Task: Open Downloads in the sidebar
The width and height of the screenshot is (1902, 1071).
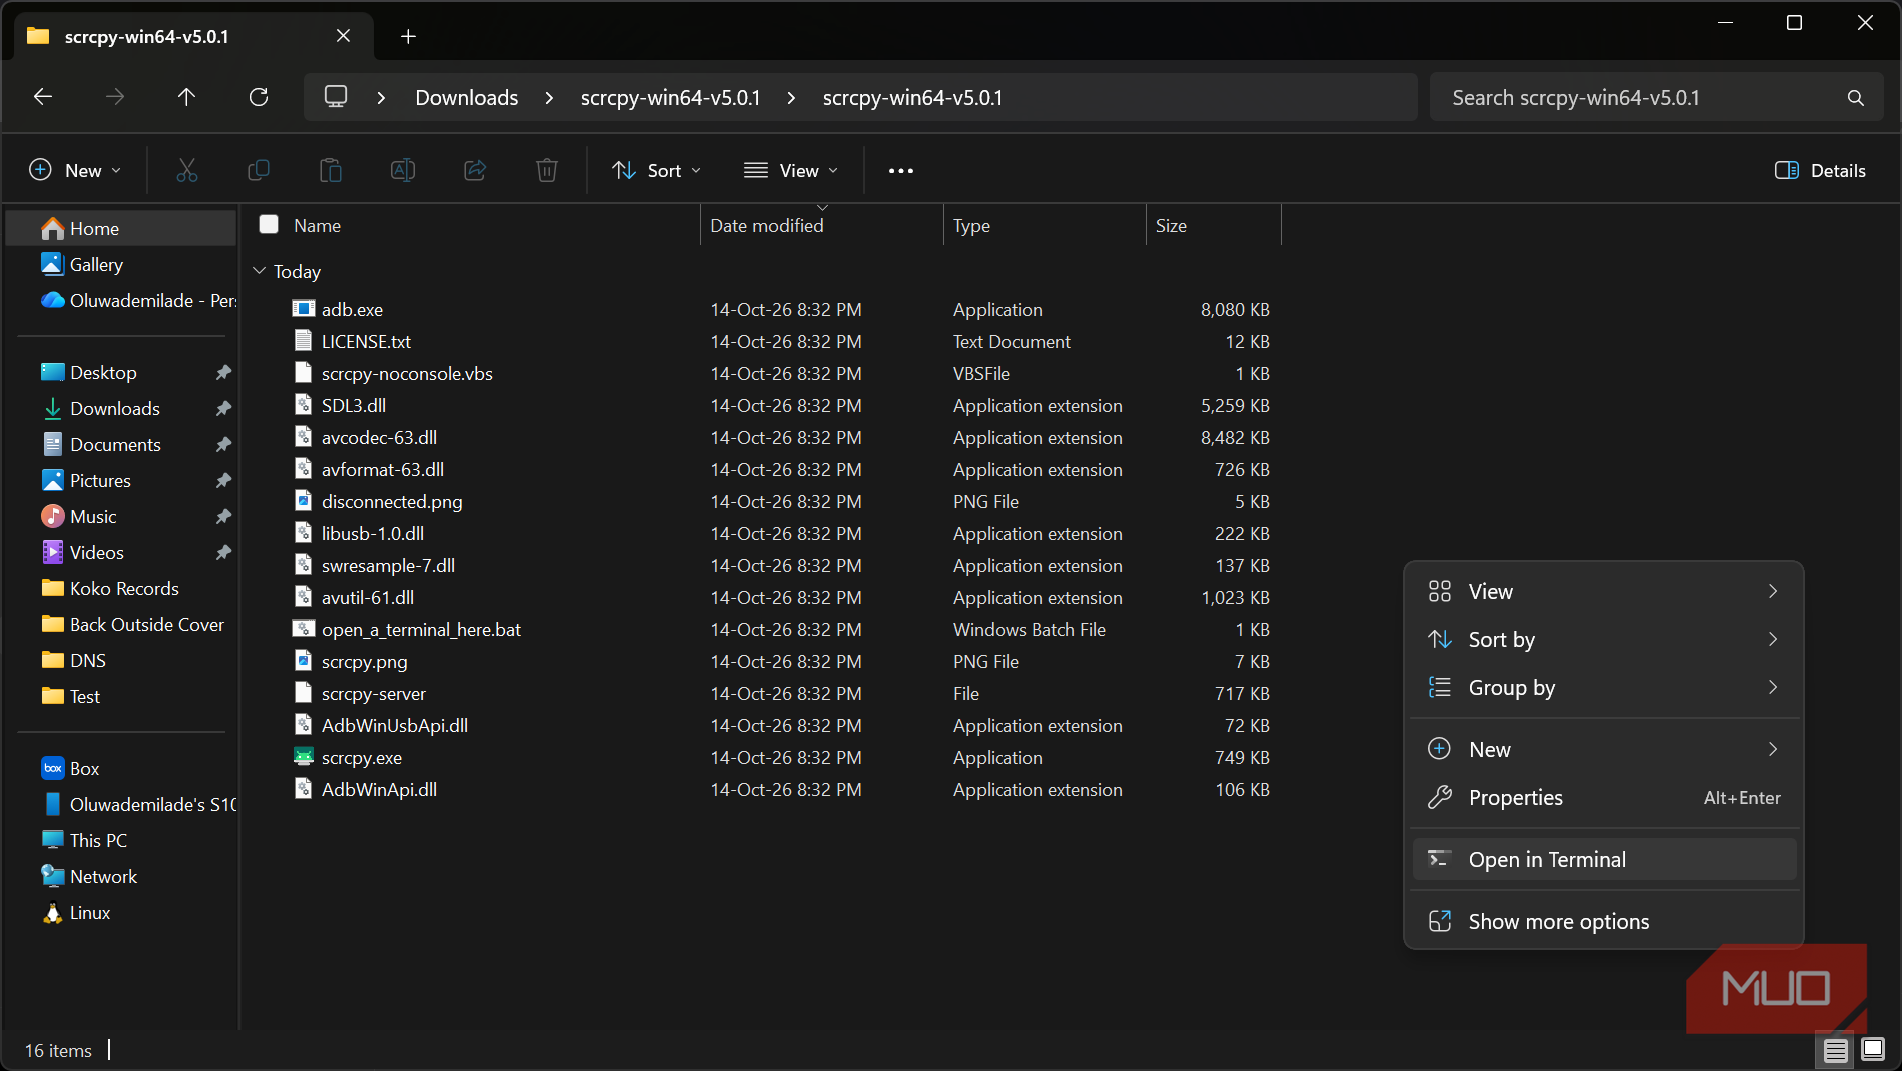Action: click(x=114, y=409)
